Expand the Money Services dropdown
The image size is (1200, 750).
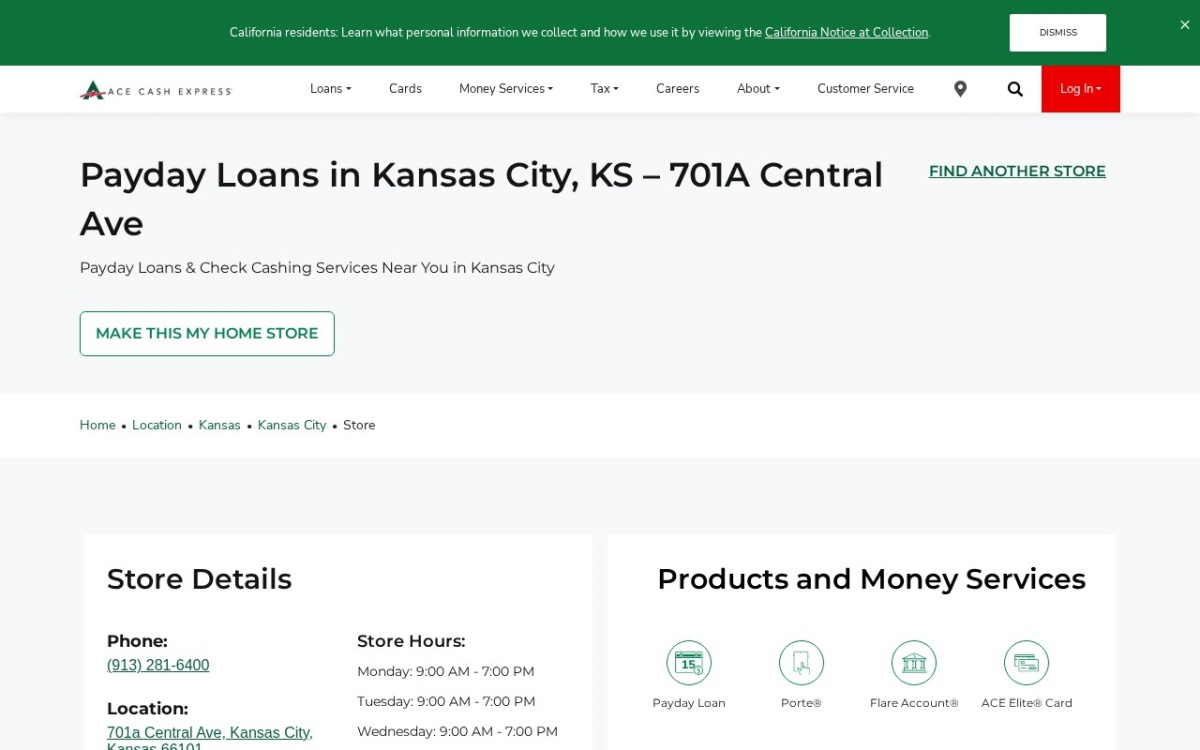pyautogui.click(x=506, y=89)
